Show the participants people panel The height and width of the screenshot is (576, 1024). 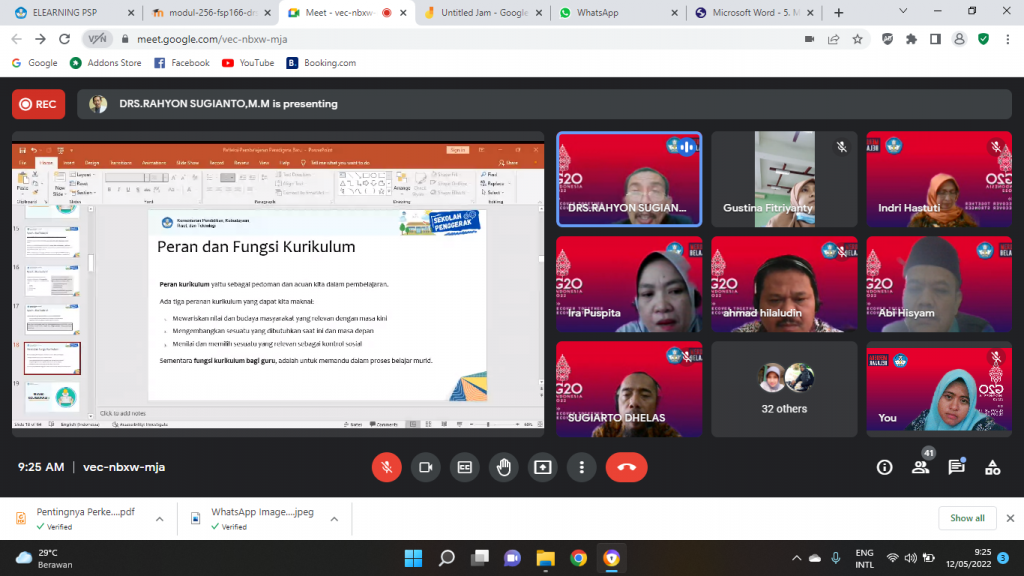pyautogui.click(x=920, y=467)
